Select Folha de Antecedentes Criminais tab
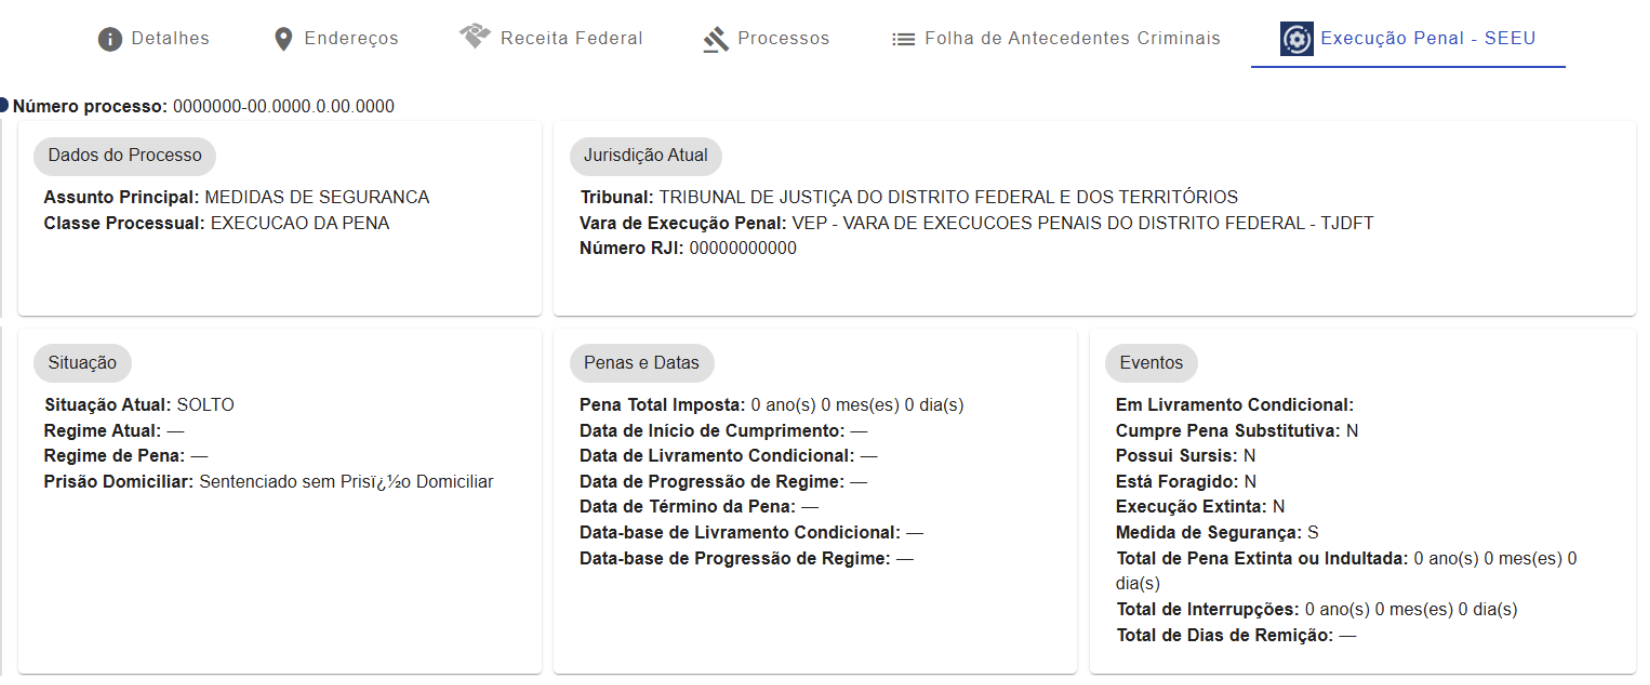Screen dimensions: 1650x685 tap(1072, 39)
